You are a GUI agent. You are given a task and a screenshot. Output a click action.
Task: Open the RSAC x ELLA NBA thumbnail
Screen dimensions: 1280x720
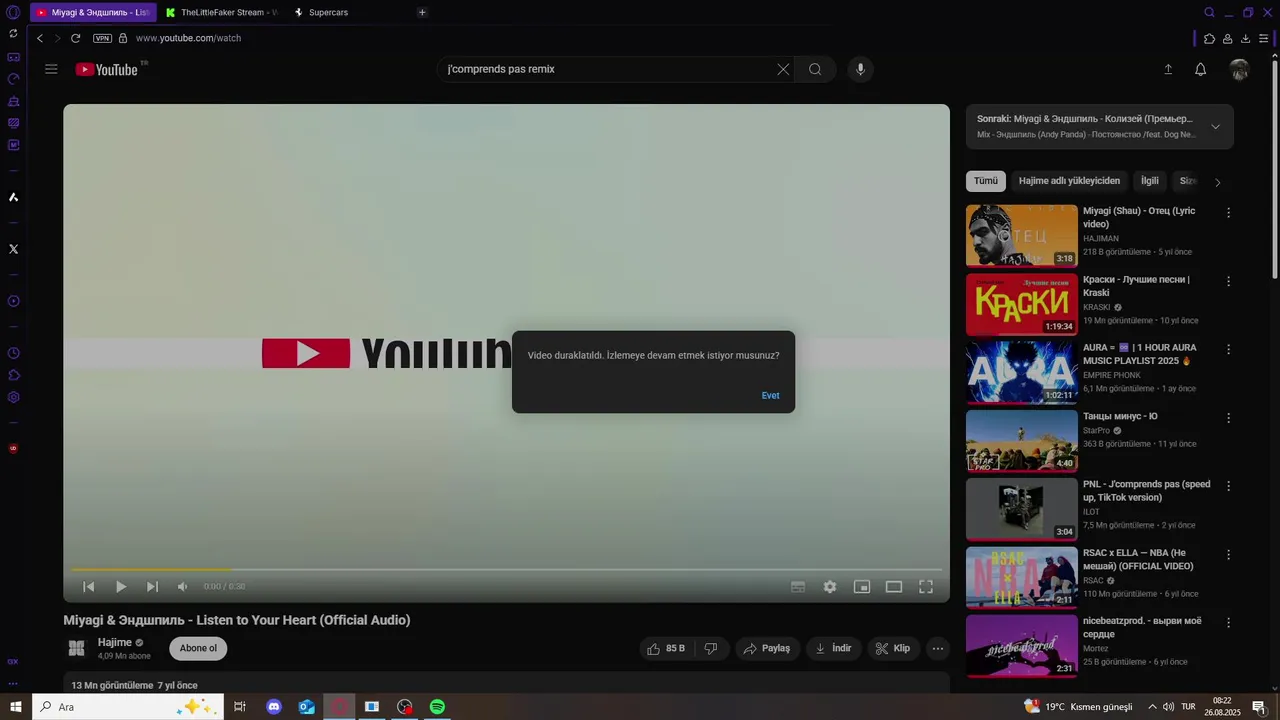[x=1022, y=578]
